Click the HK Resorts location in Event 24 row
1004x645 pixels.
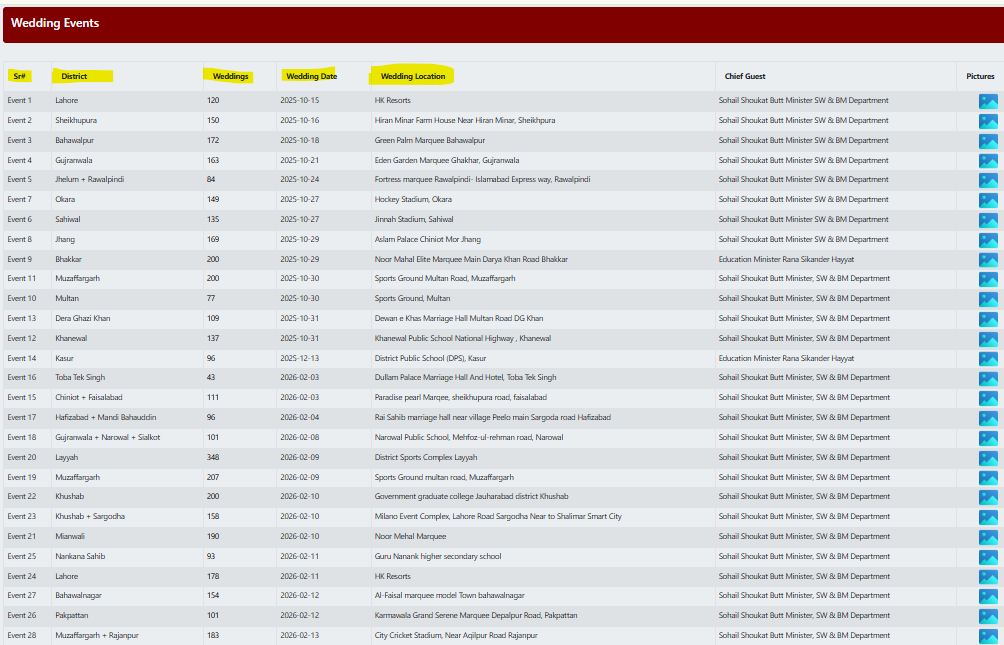tap(393, 576)
